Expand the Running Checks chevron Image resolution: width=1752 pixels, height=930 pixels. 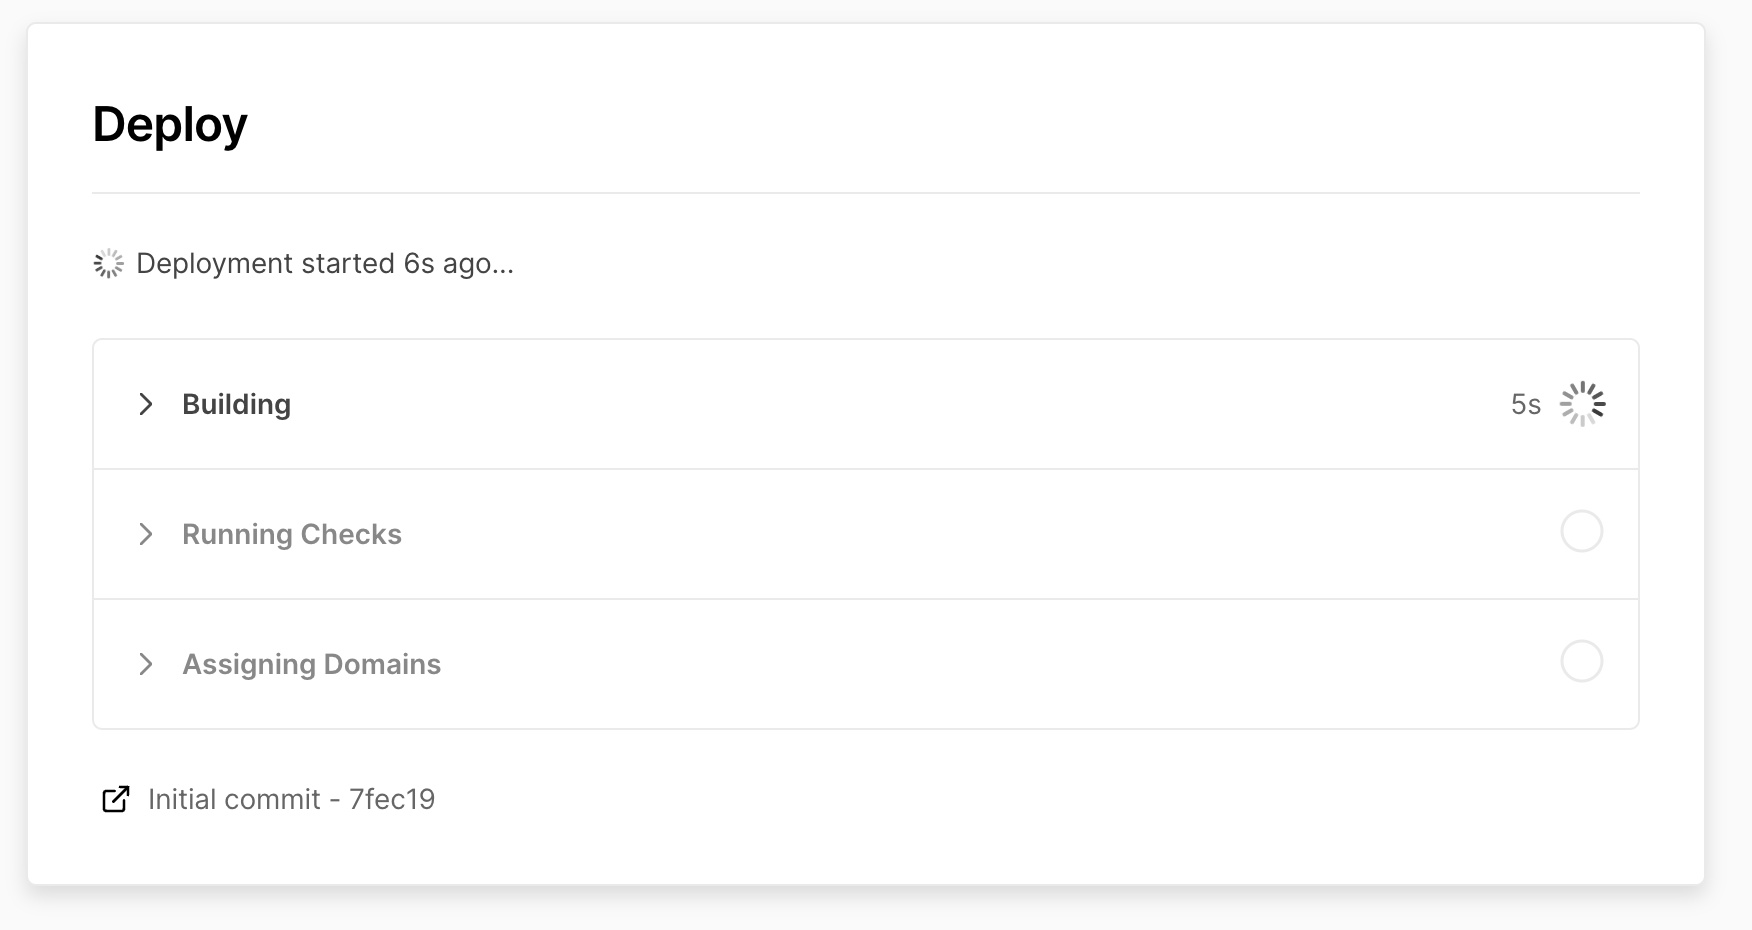coord(146,534)
